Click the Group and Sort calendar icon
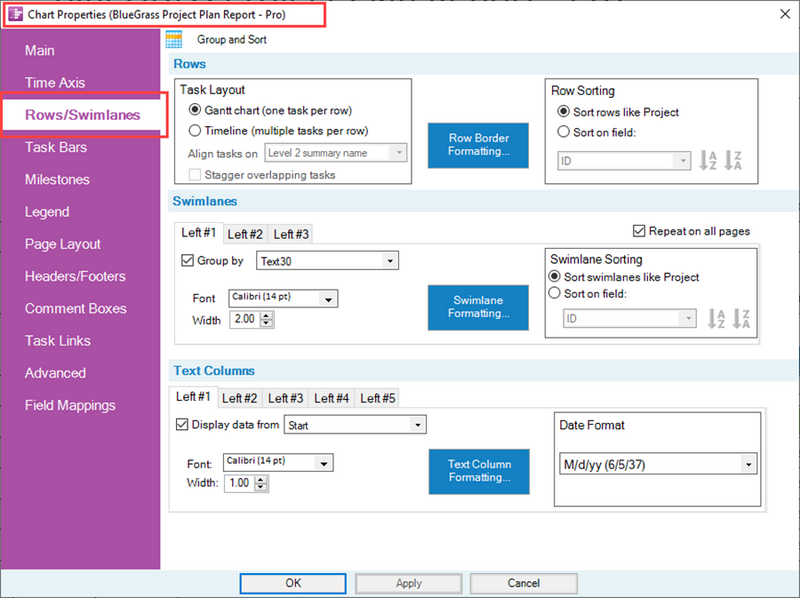This screenshot has width=800, height=598. tap(174, 39)
